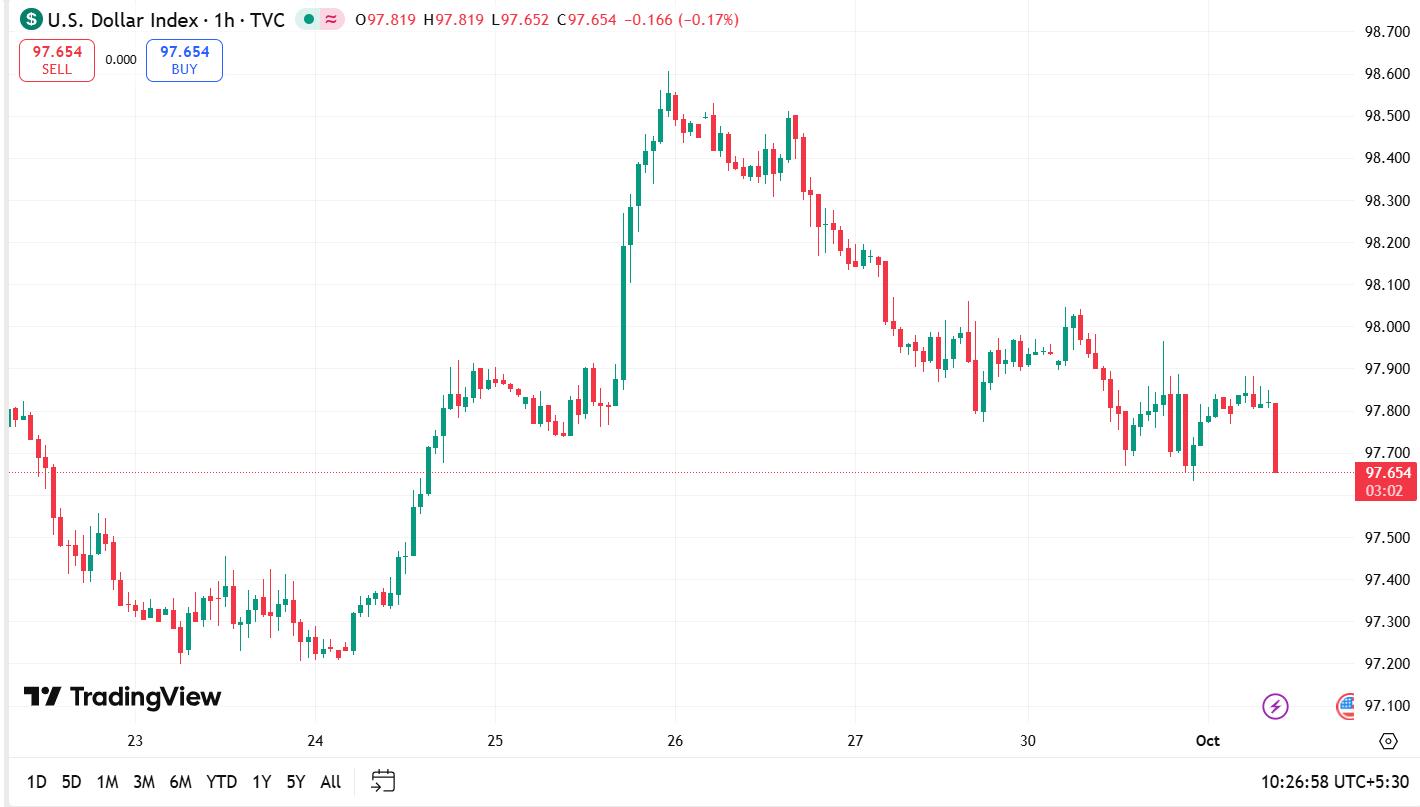Click the U.S. Dollar Index symbol logo
The width and height of the screenshot is (1420, 807).
coord(32,20)
